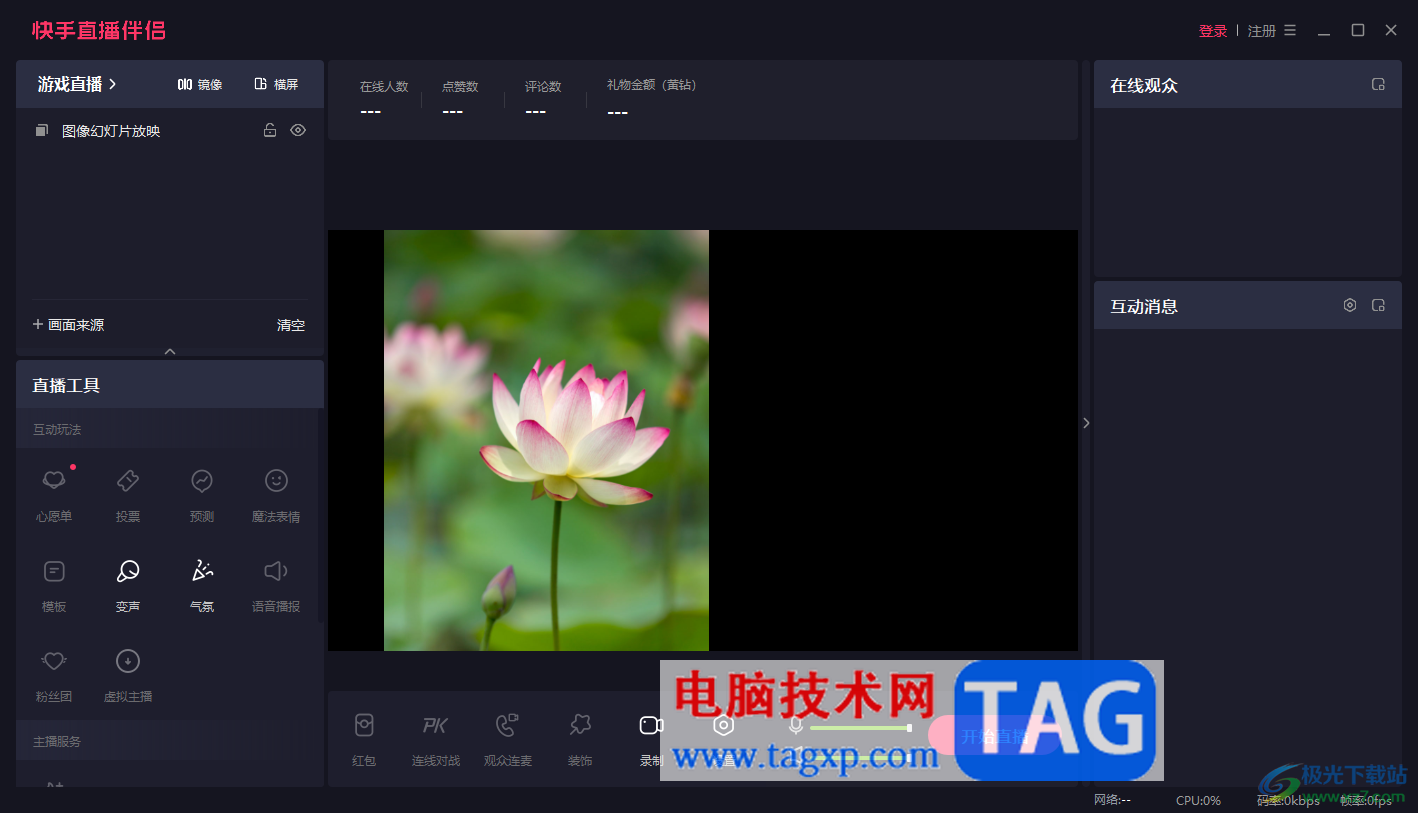Open the 装饰 decoration tool
The height and width of the screenshot is (813, 1418).
580,739
